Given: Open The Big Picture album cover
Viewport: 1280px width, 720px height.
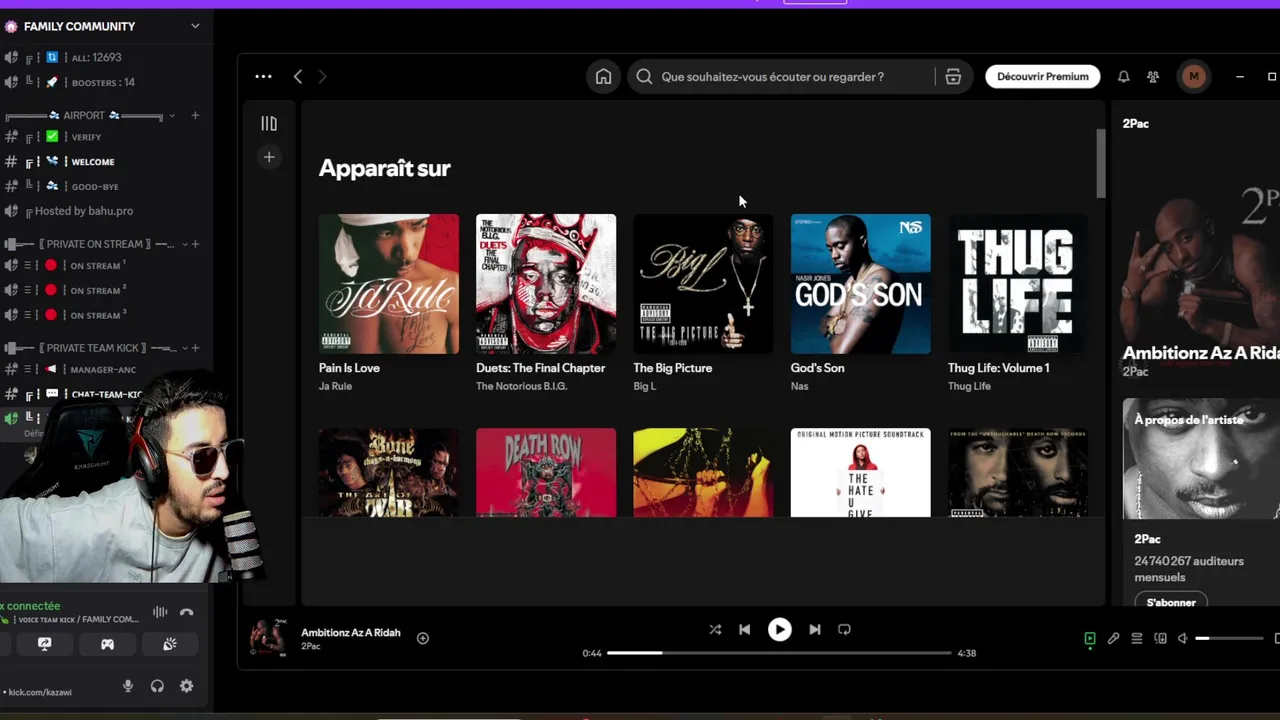Looking at the screenshot, I should (x=703, y=284).
